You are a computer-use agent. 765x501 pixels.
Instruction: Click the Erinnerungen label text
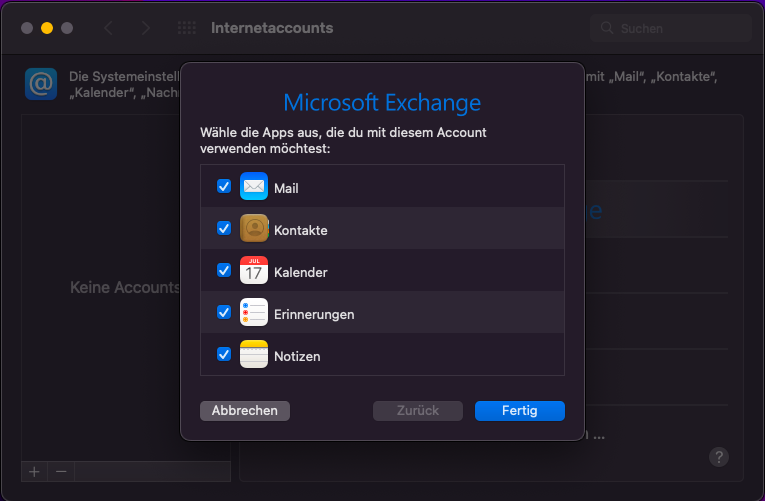point(314,314)
